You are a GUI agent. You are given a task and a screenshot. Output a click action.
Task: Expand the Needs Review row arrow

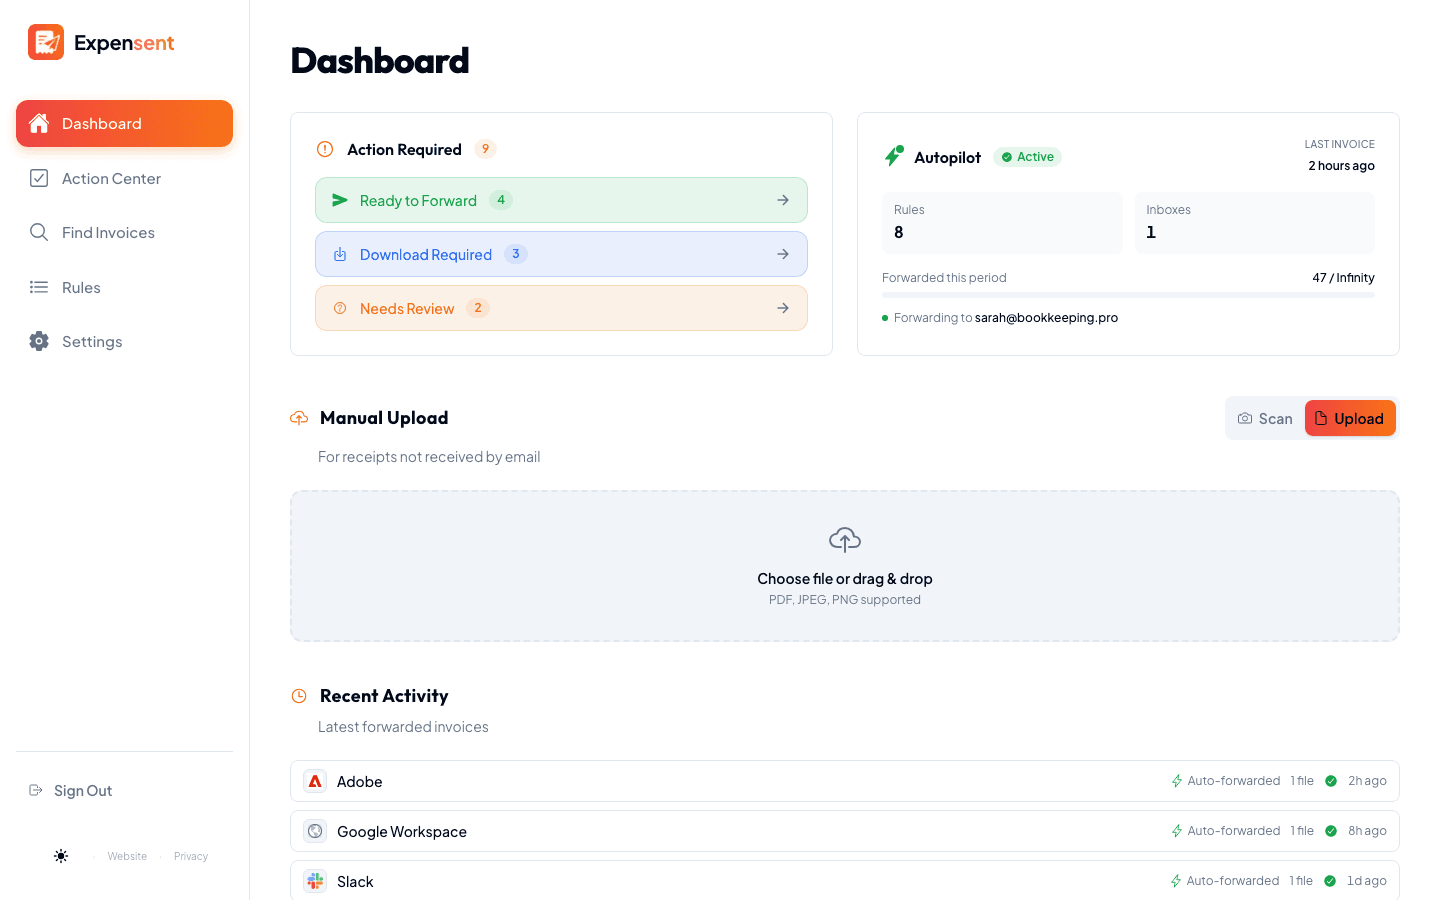[783, 307]
